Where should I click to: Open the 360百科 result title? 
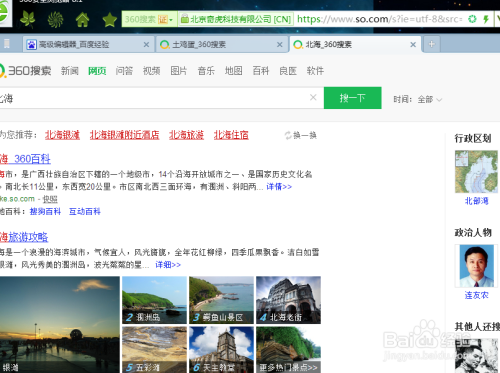tap(25, 159)
